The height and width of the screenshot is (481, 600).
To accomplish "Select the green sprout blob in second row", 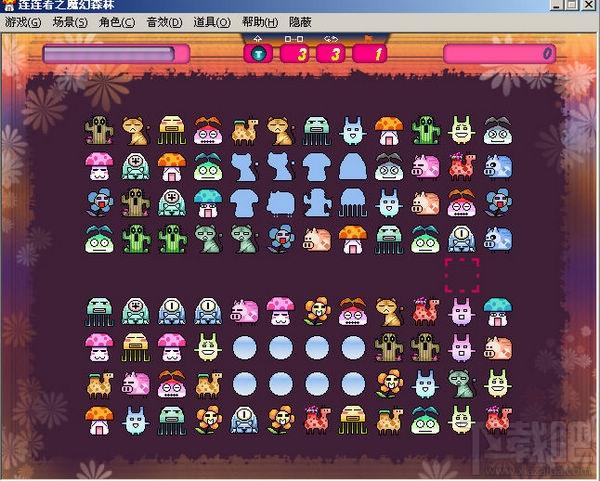I will tap(208, 167).
